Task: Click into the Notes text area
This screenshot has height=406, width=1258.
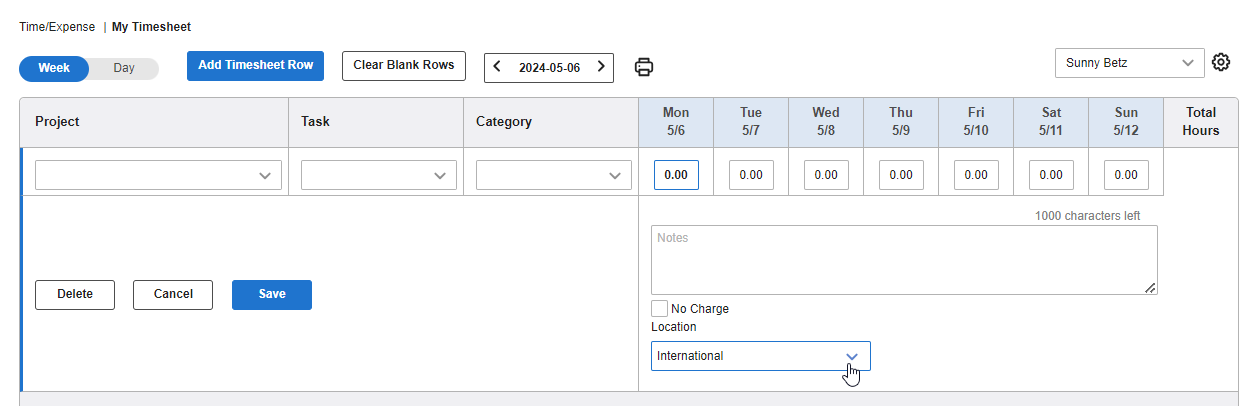Action: tap(904, 260)
